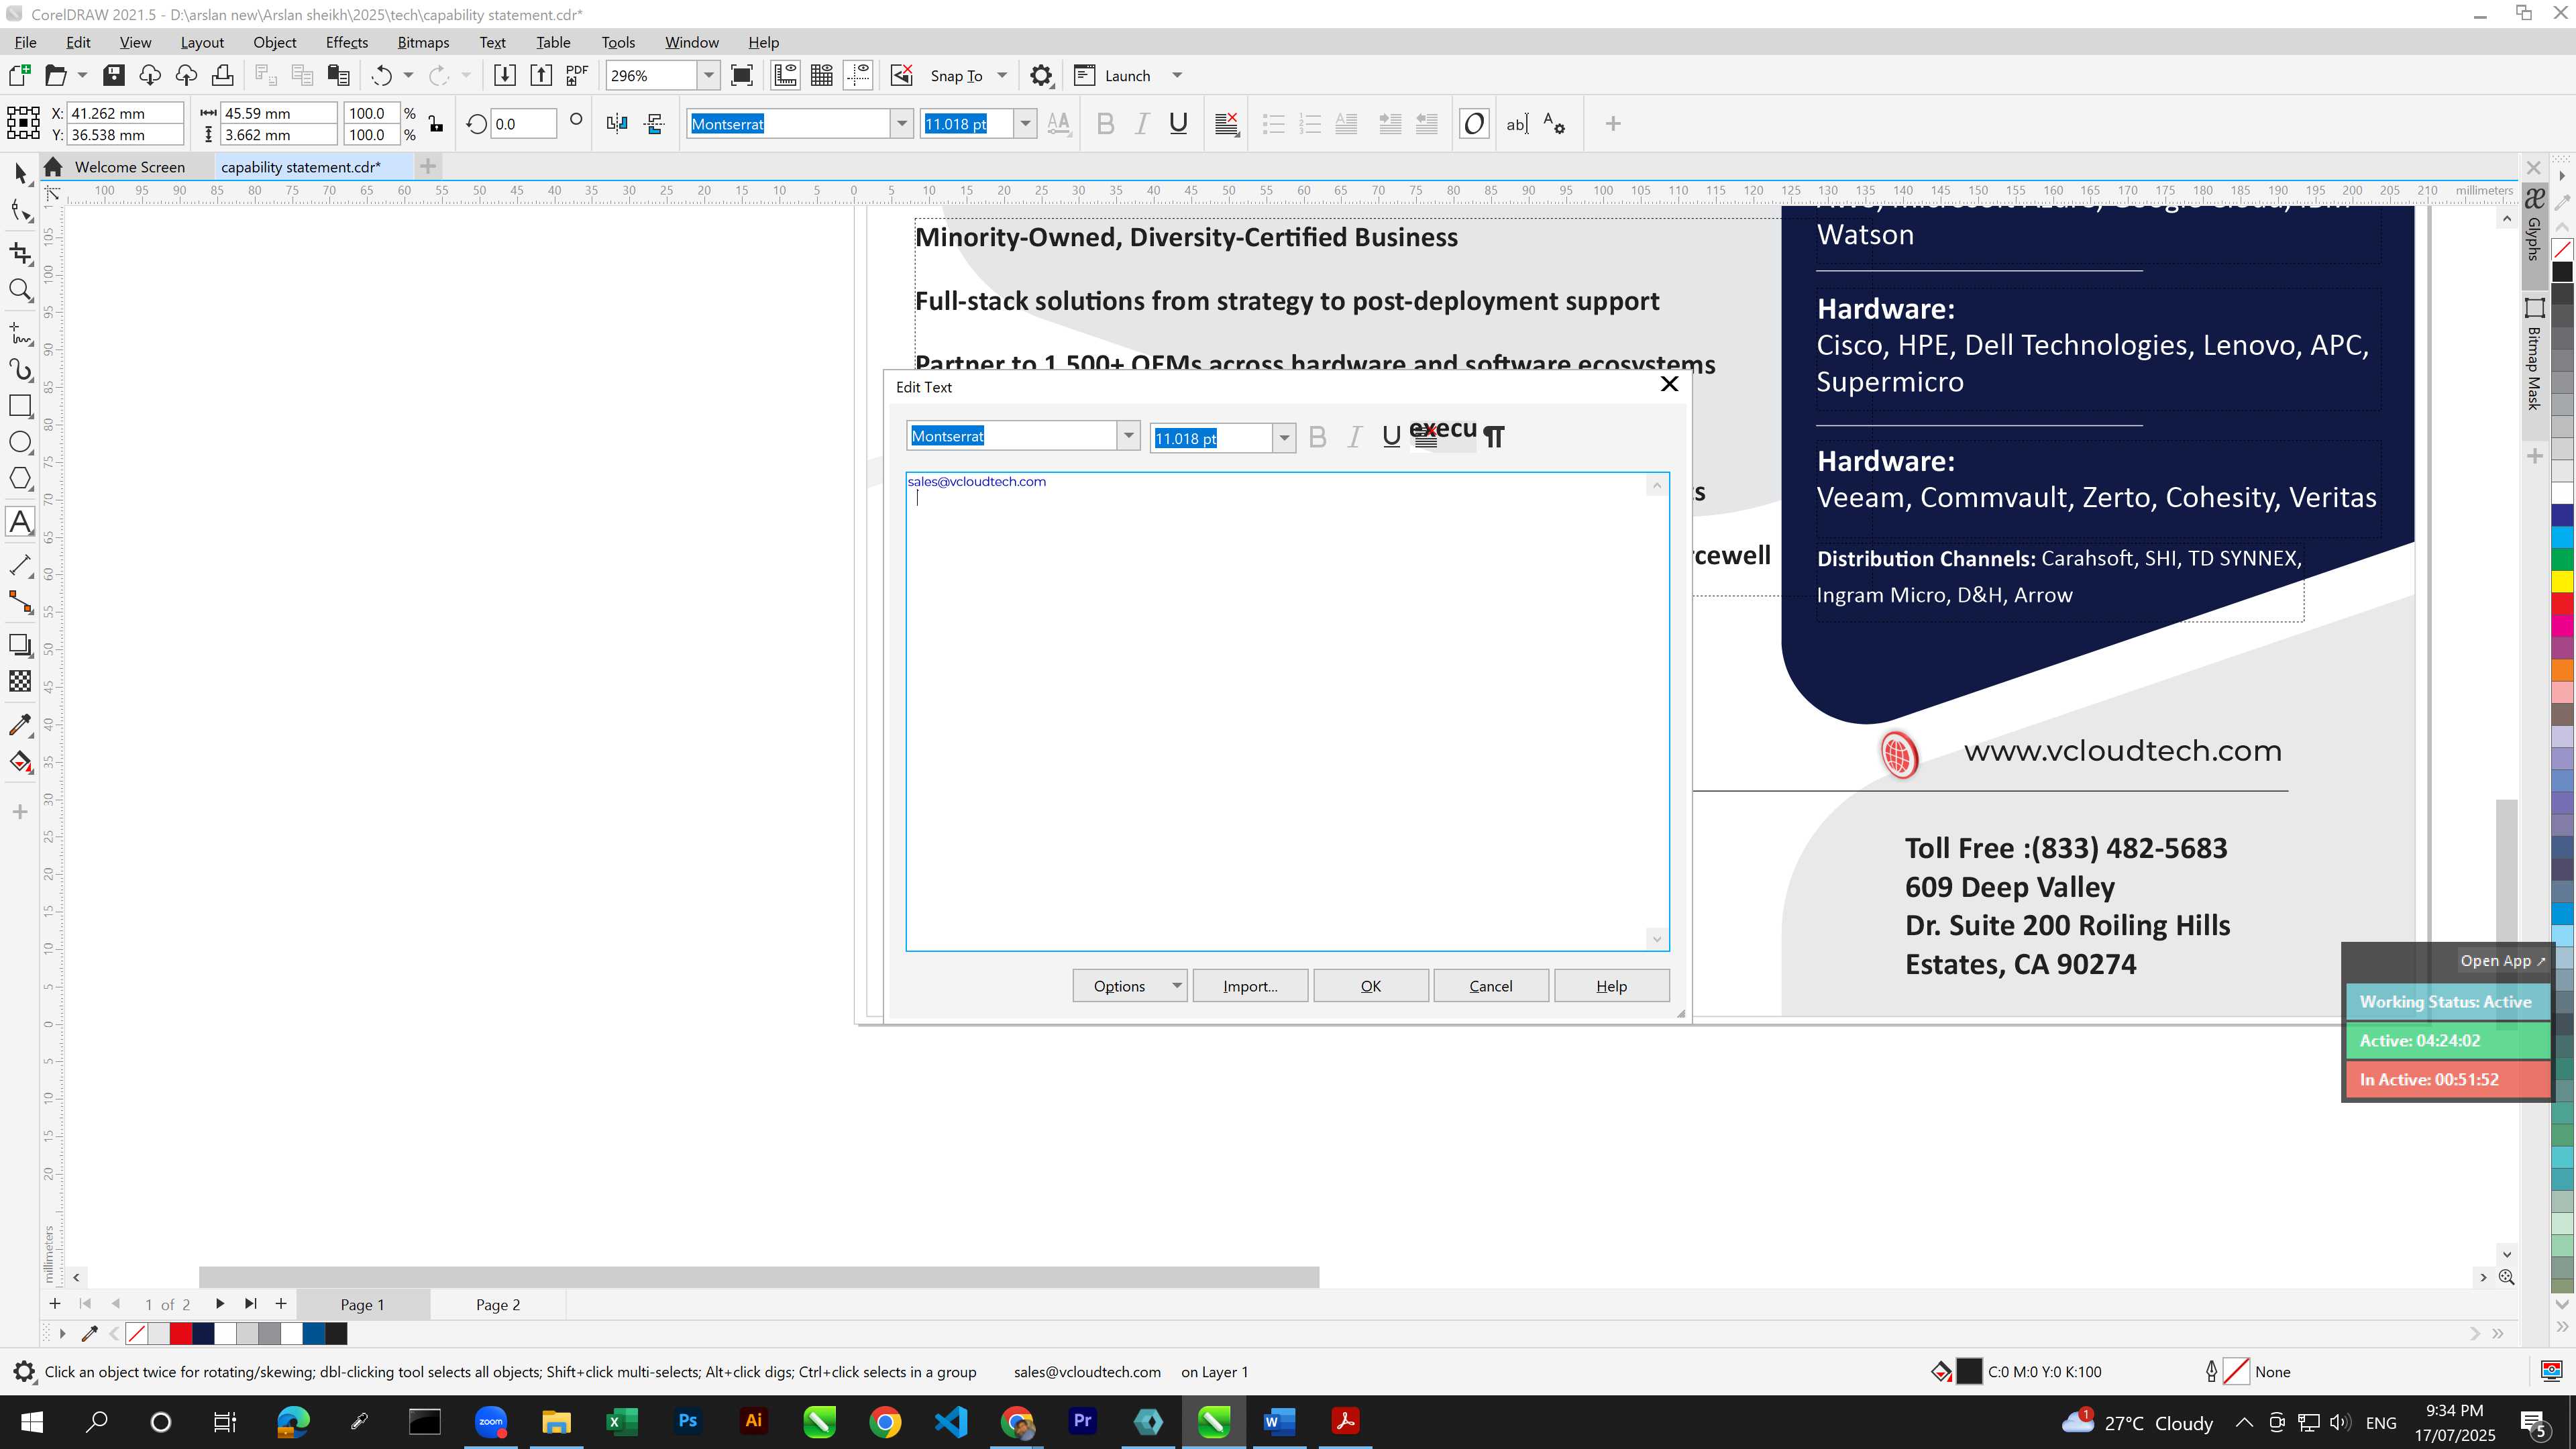Select the Shape tool in the toolbox

(x=20, y=212)
